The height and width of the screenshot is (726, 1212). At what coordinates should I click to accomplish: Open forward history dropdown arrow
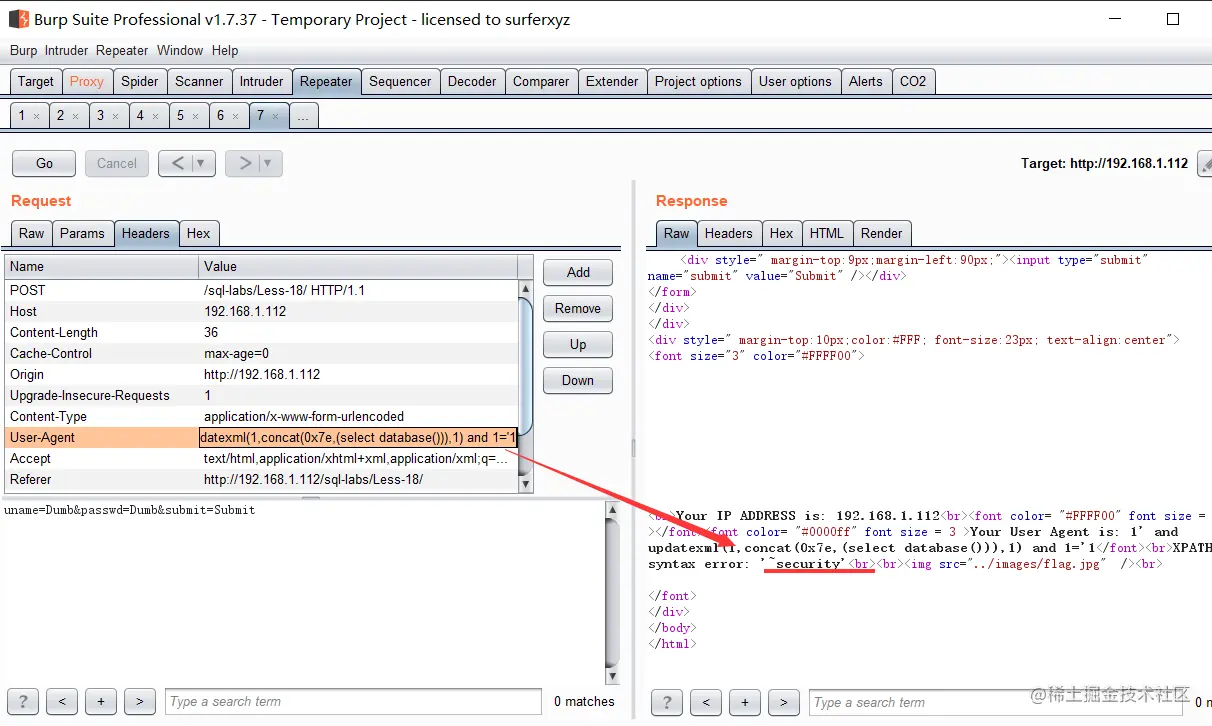(268, 163)
